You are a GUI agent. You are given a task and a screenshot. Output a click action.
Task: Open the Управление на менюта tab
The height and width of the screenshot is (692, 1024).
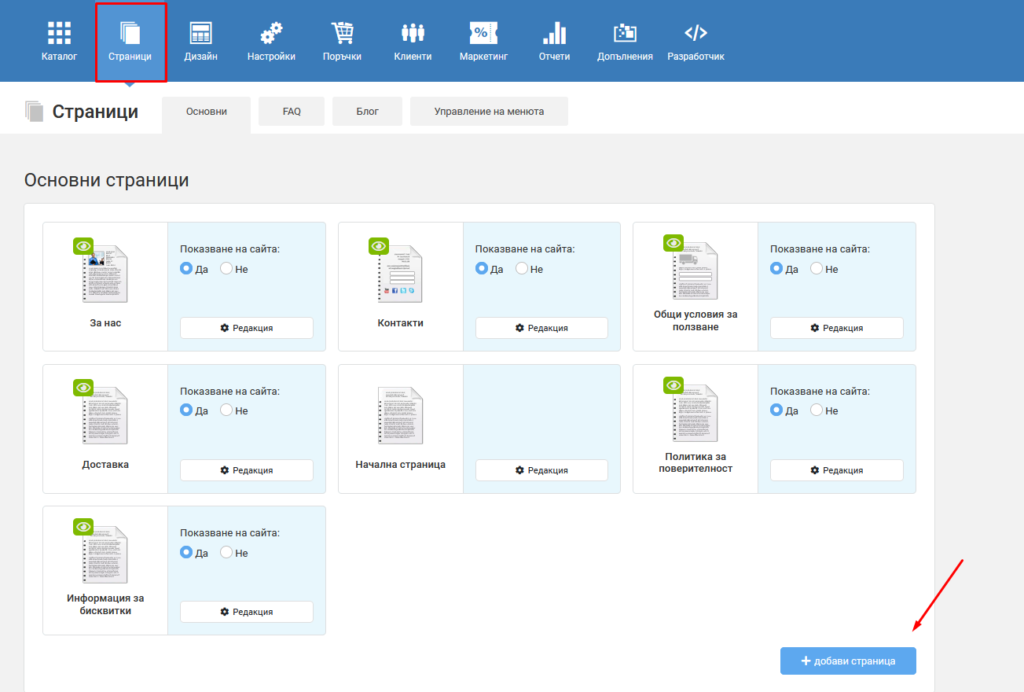tap(489, 112)
